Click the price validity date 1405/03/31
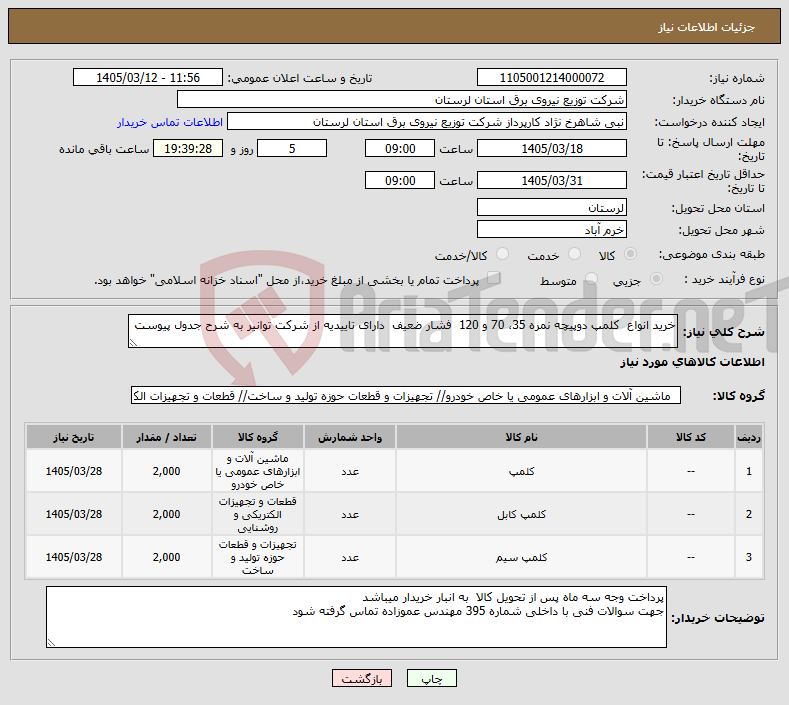Viewport: 789px width, 705px height. click(551, 180)
